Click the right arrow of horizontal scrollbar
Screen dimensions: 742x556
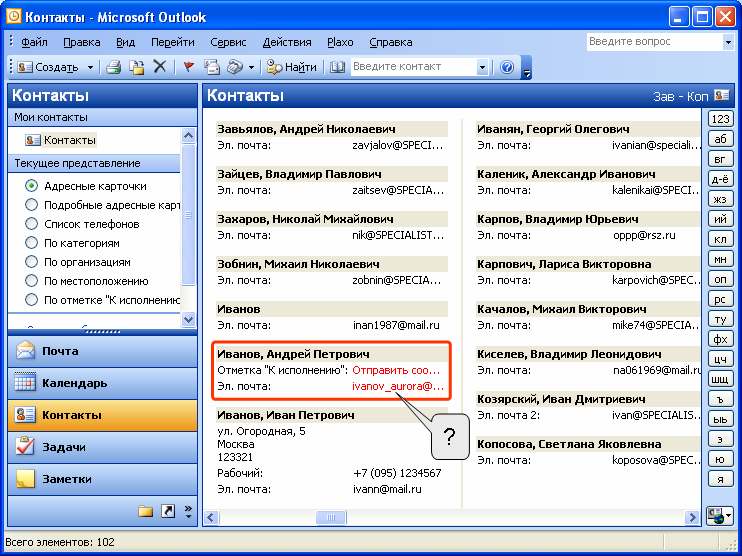[x=692, y=517]
